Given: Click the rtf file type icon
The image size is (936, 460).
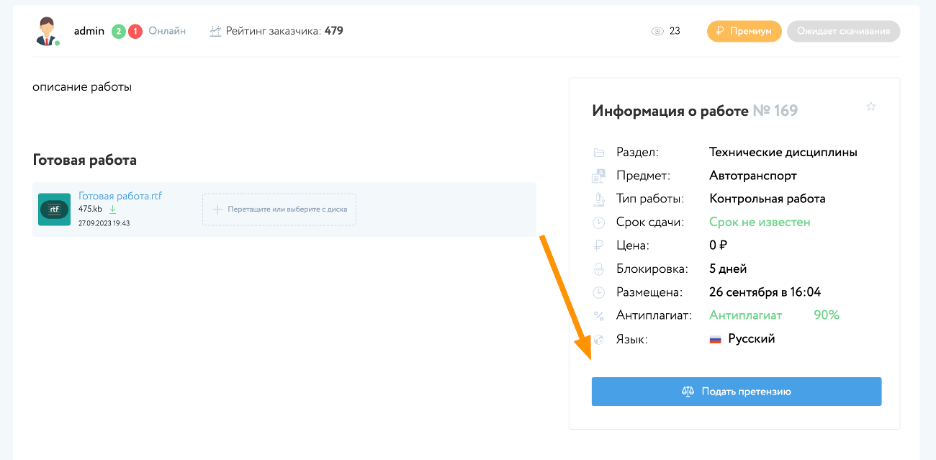Looking at the screenshot, I should (54, 209).
